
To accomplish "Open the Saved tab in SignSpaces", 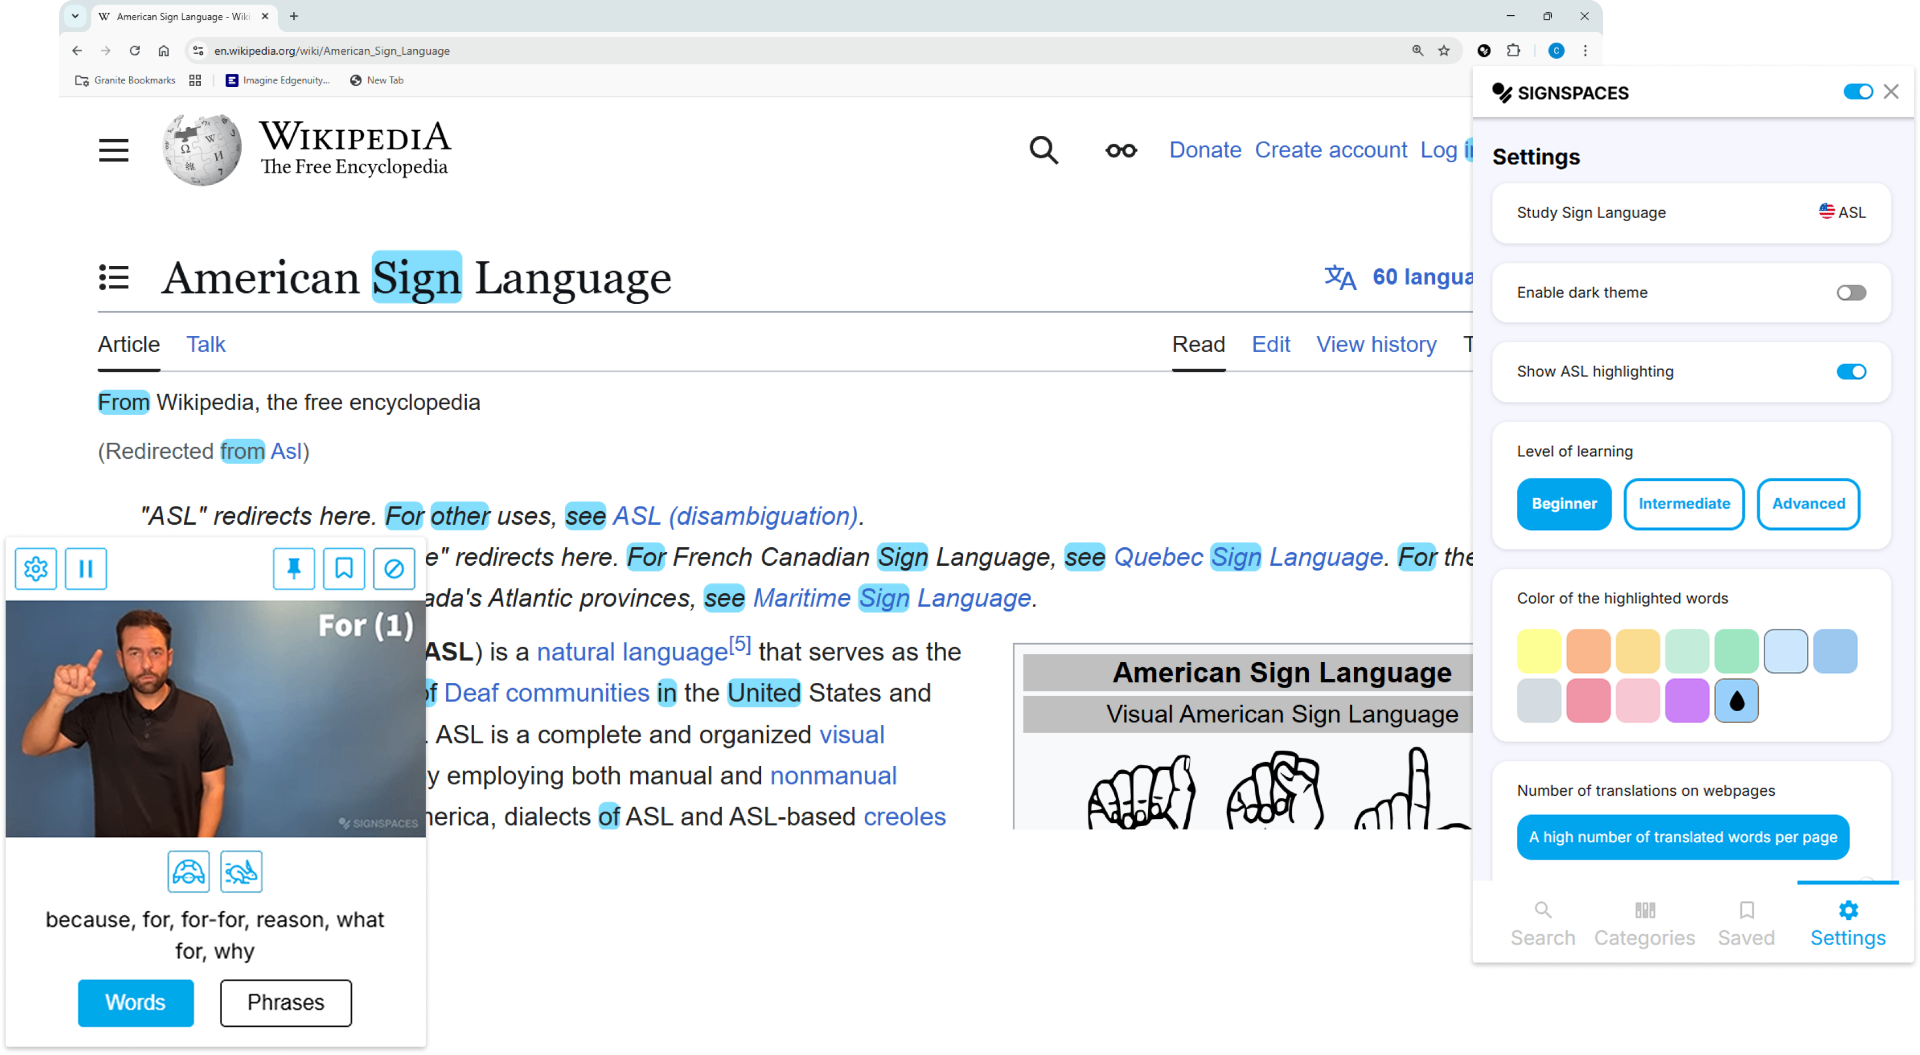I will click(1746, 923).
